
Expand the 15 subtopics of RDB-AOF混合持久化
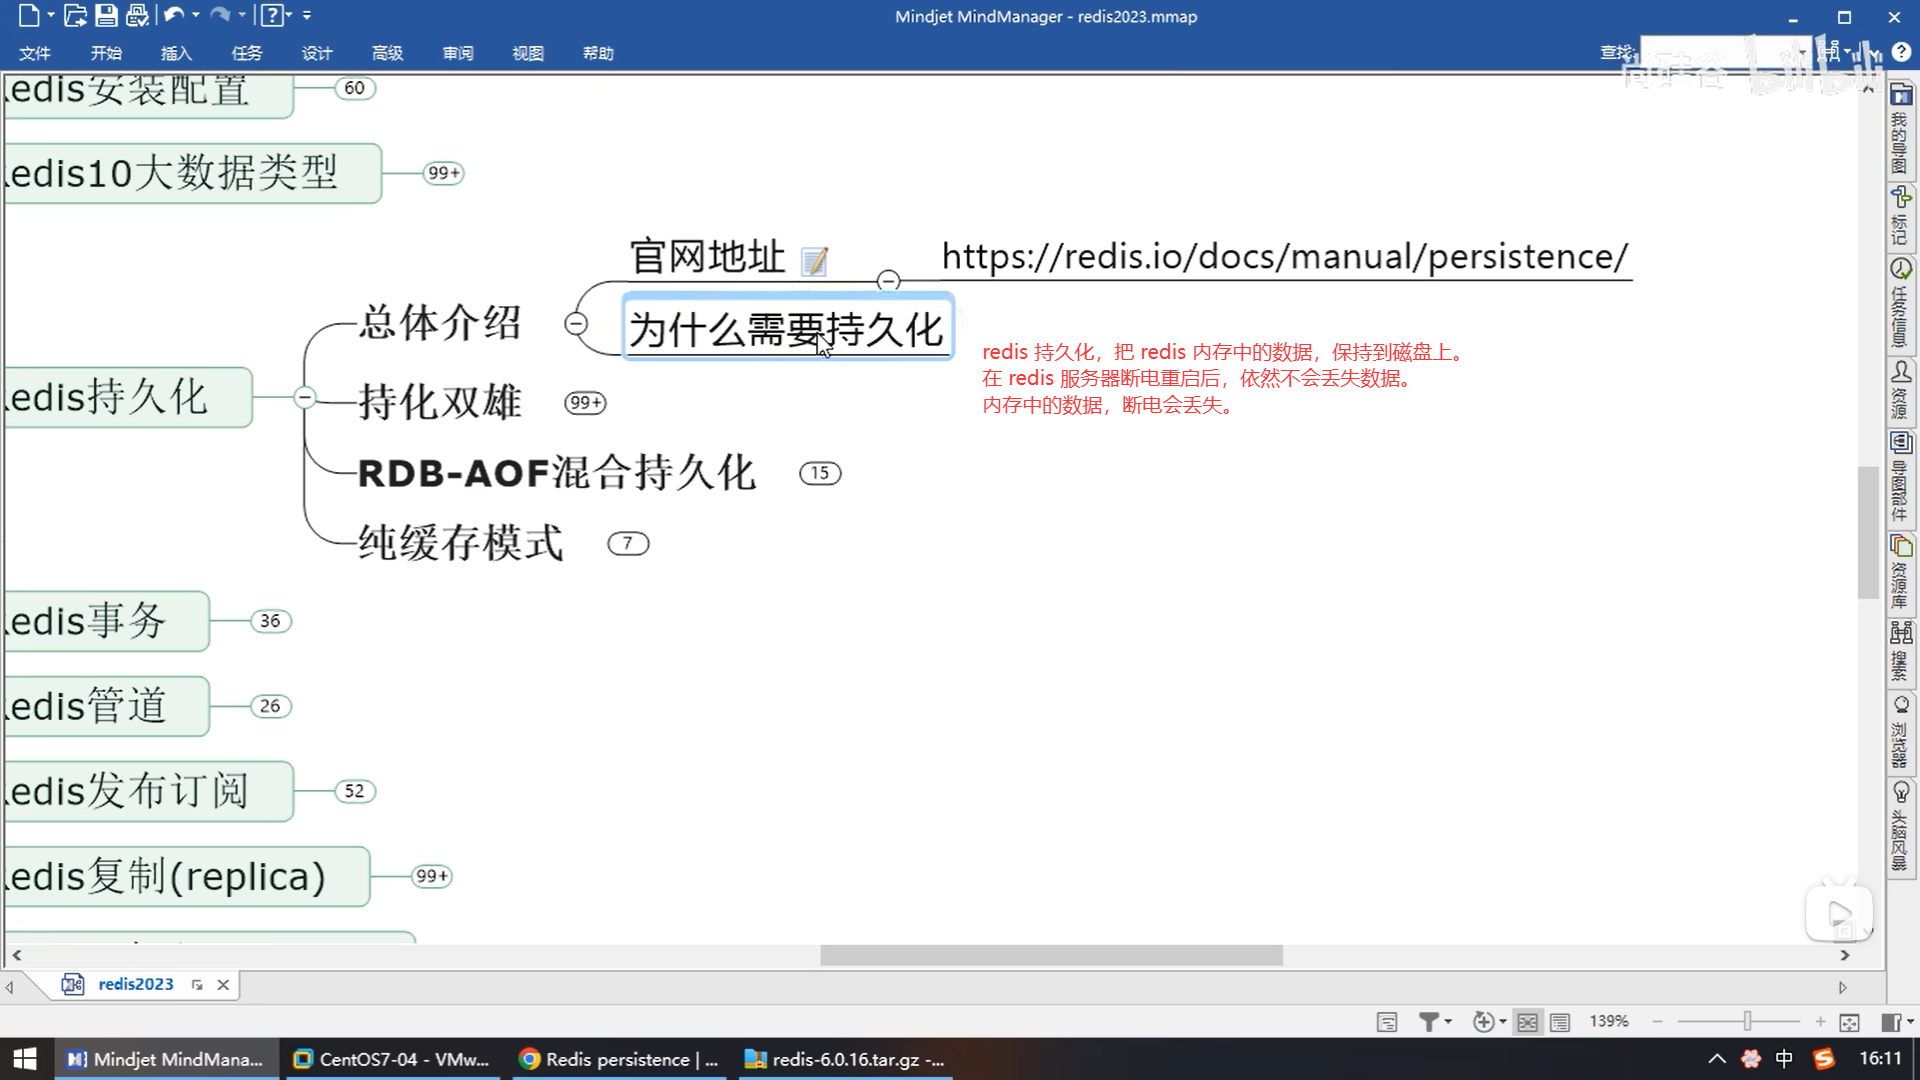820,473
